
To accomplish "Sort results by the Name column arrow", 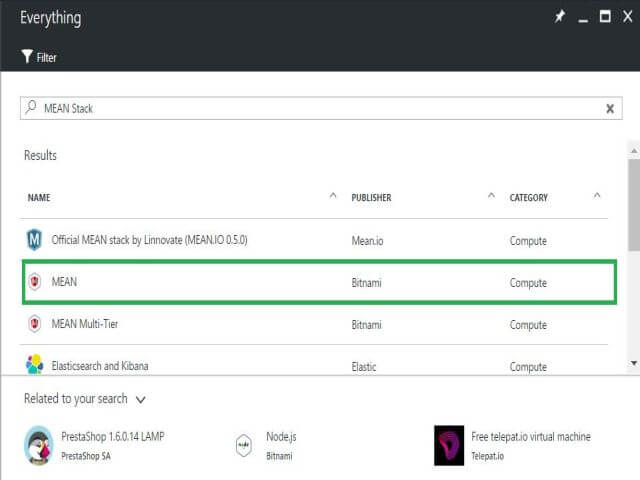I will (333, 196).
